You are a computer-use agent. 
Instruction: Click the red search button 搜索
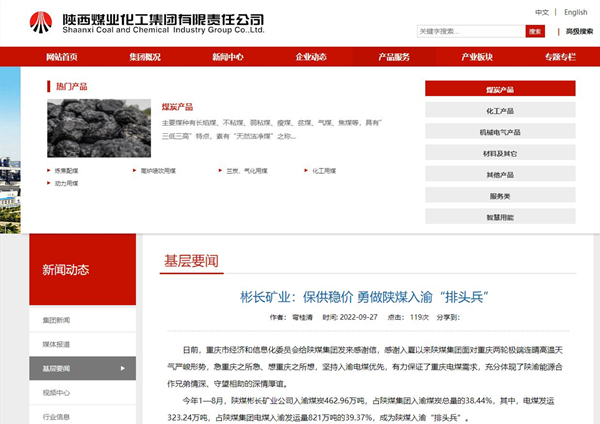534,31
